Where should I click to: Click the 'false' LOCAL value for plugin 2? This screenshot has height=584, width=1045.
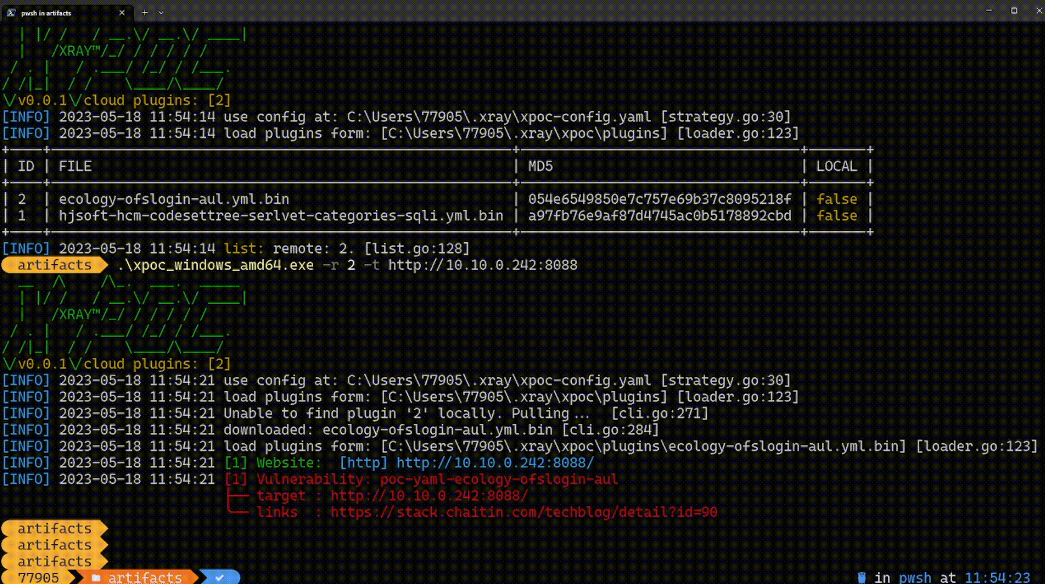coord(837,199)
